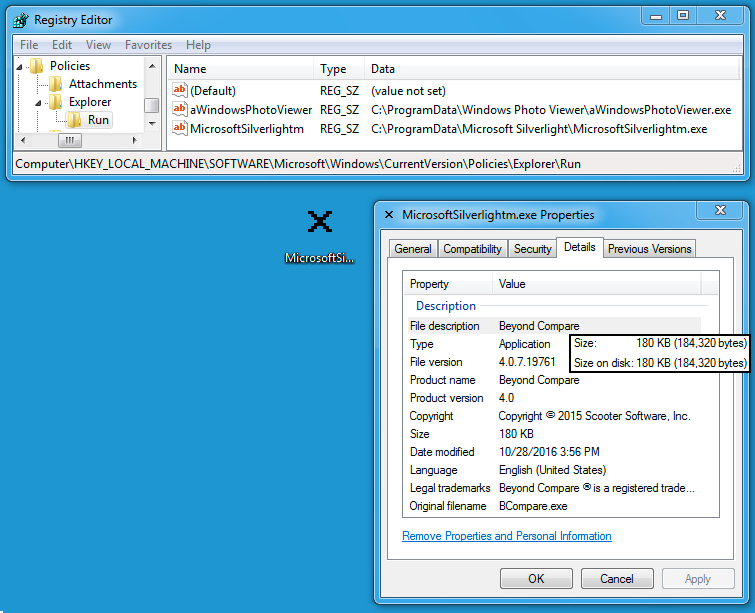The height and width of the screenshot is (613, 755).
Task: Open the Favorites menu
Action: point(148,45)
